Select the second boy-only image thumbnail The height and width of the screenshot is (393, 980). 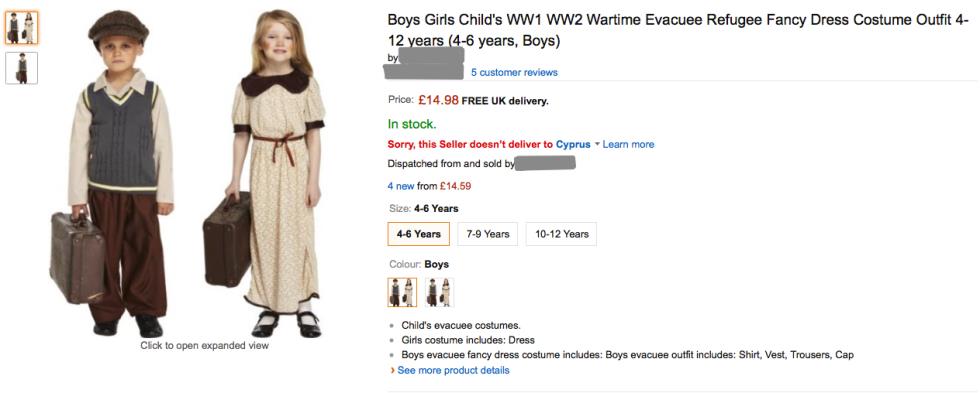click(21, 67)
